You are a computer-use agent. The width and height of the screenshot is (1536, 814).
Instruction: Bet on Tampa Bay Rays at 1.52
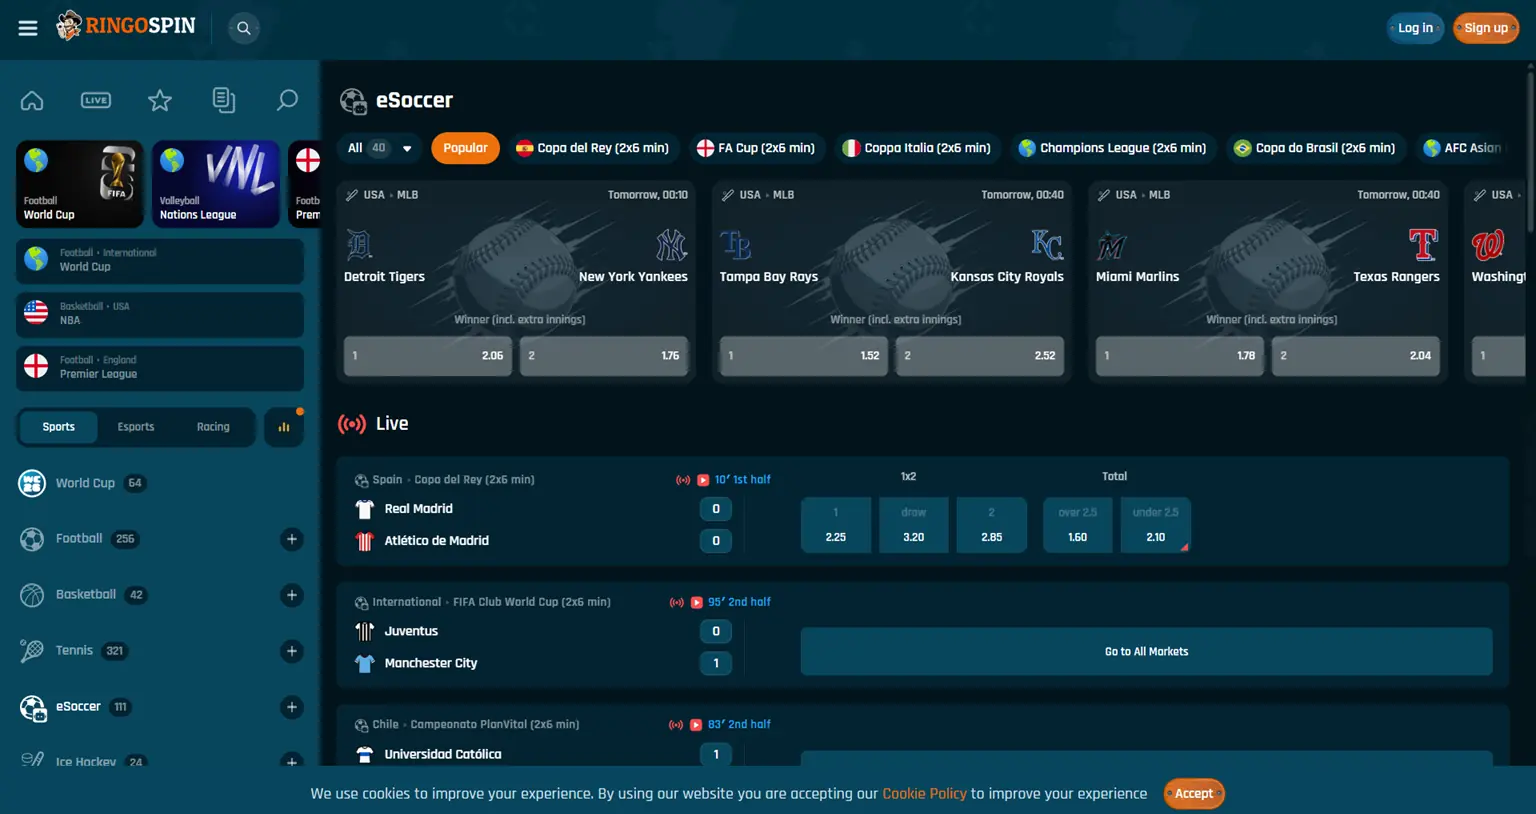[804, 356]
